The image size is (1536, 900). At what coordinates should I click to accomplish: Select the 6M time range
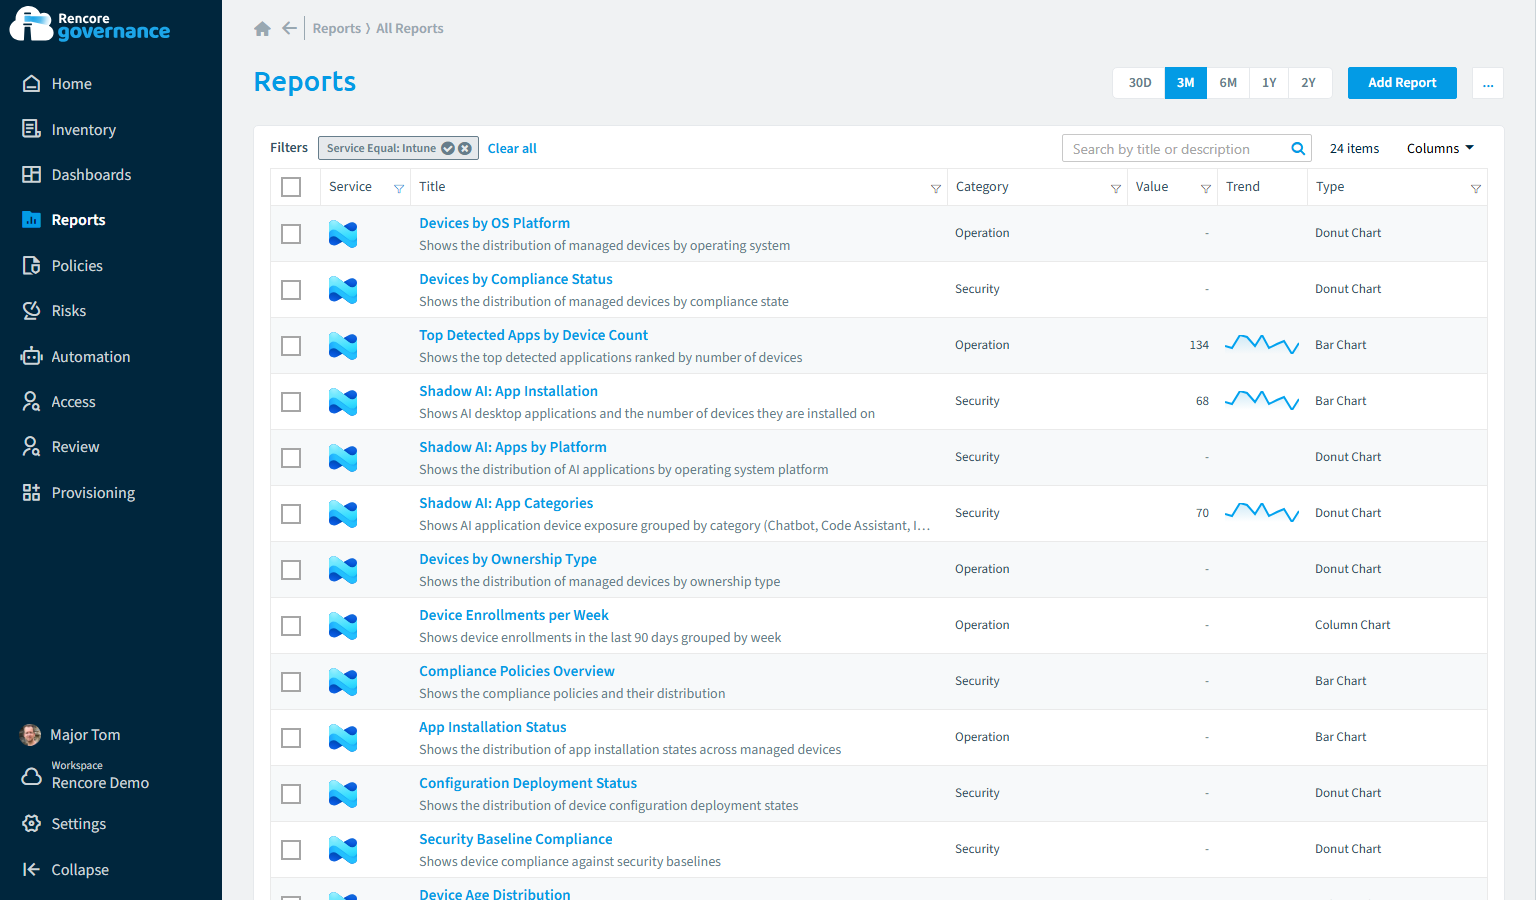point(1228,83)
